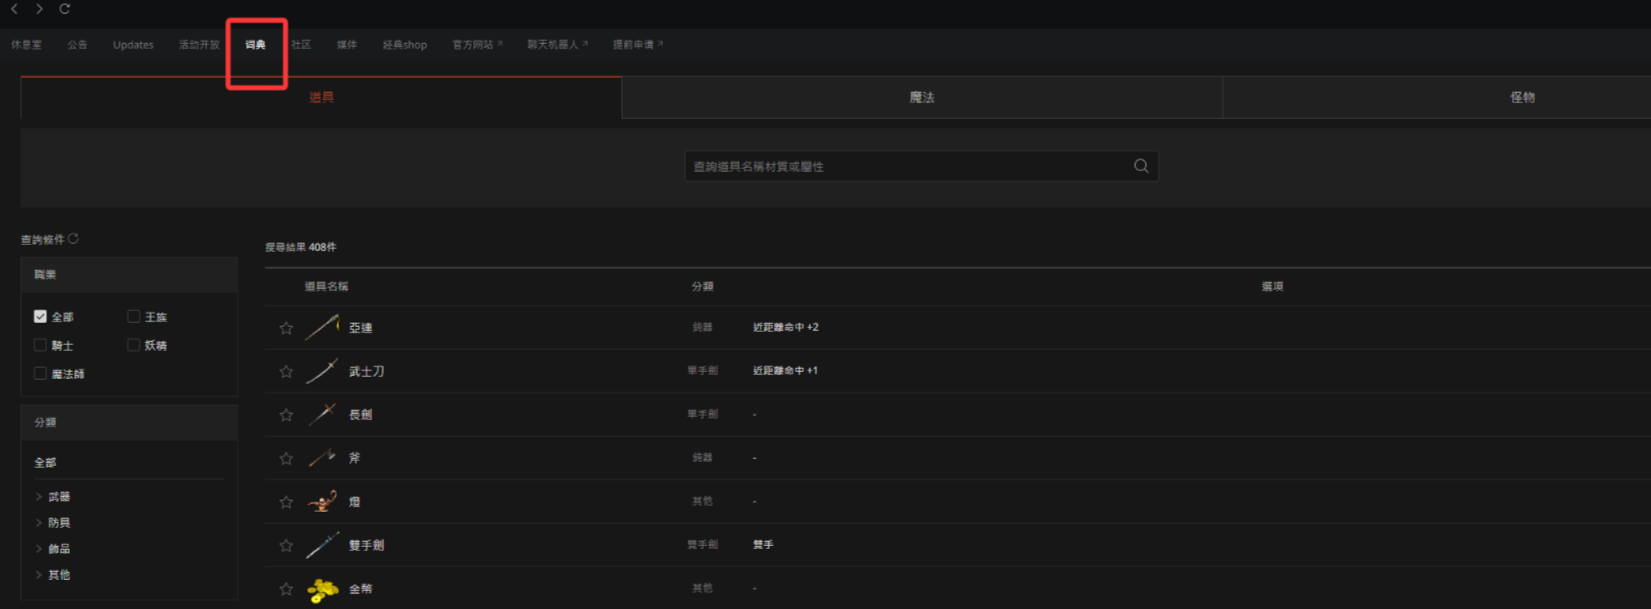Viewport: 1651px width, 609px height.
Task: Click the 雙手 option text
Action: (763, 545)
